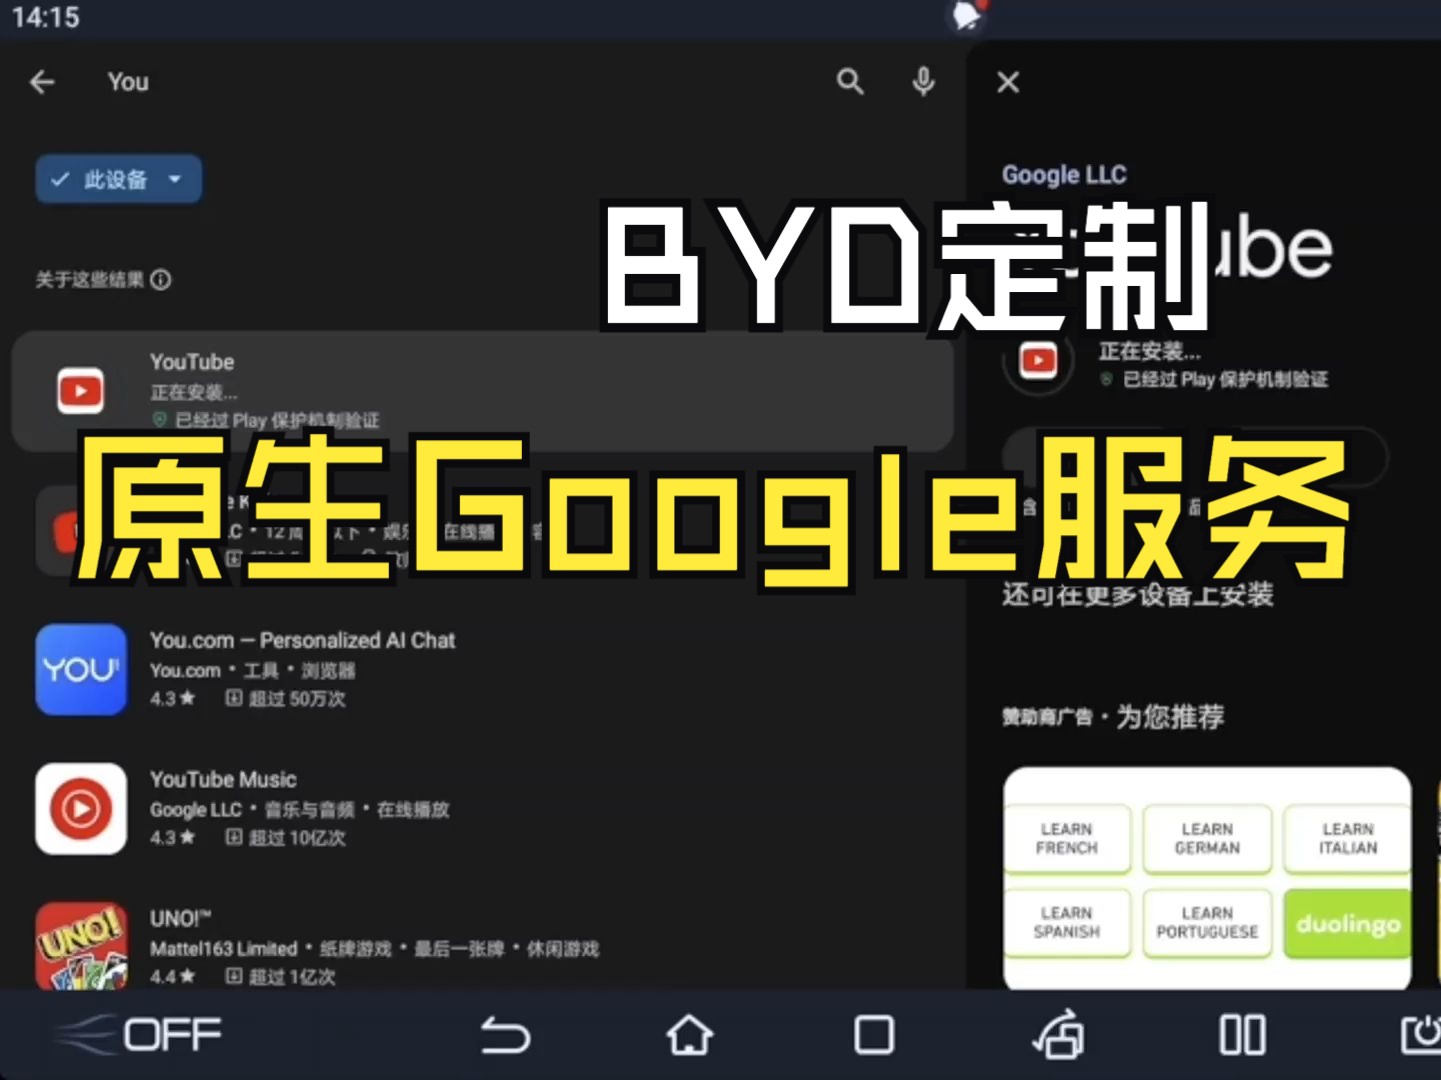Tap the screen rotation icon
This screenshot has width=1441, height=1080.
[x=1059, y=1035]
